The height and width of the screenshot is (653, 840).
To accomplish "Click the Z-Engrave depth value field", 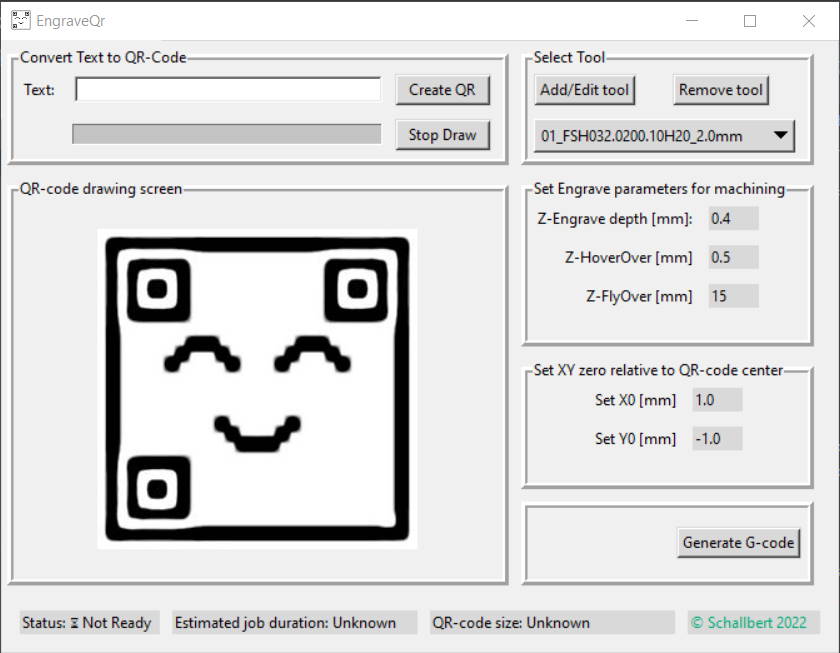I will tap(733, 219).
